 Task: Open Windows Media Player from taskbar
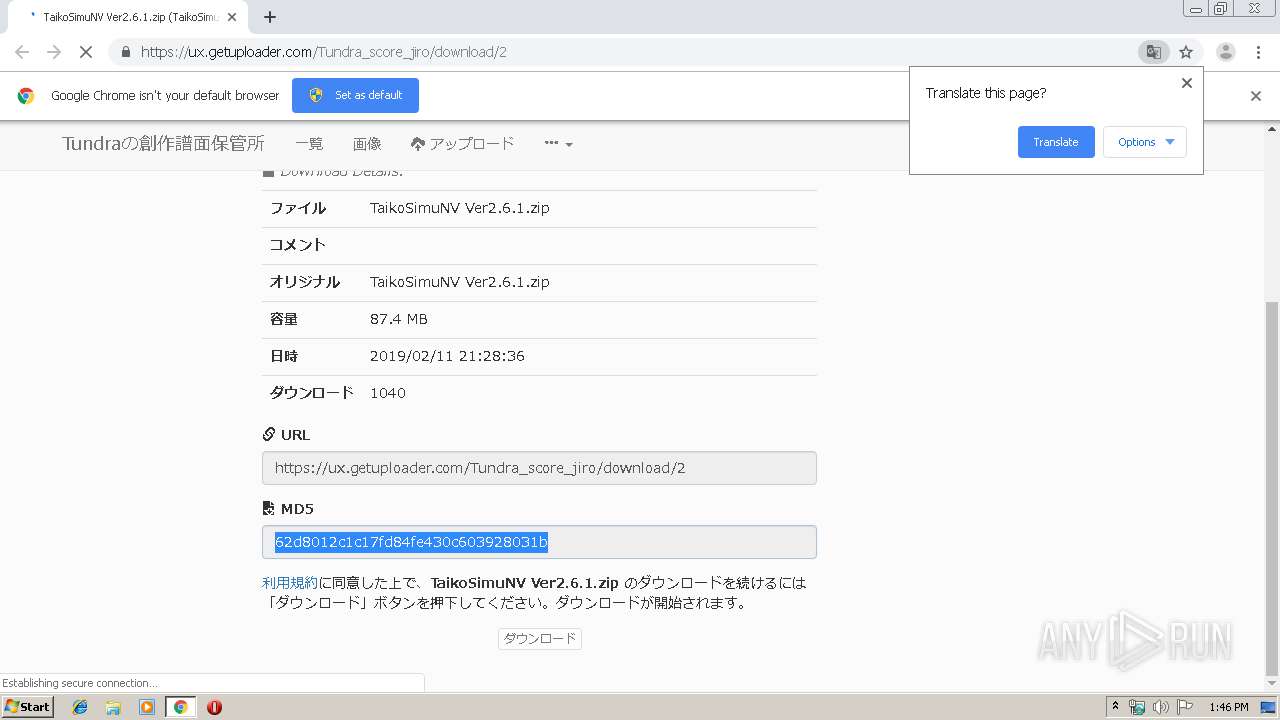(x=147, y=707)
